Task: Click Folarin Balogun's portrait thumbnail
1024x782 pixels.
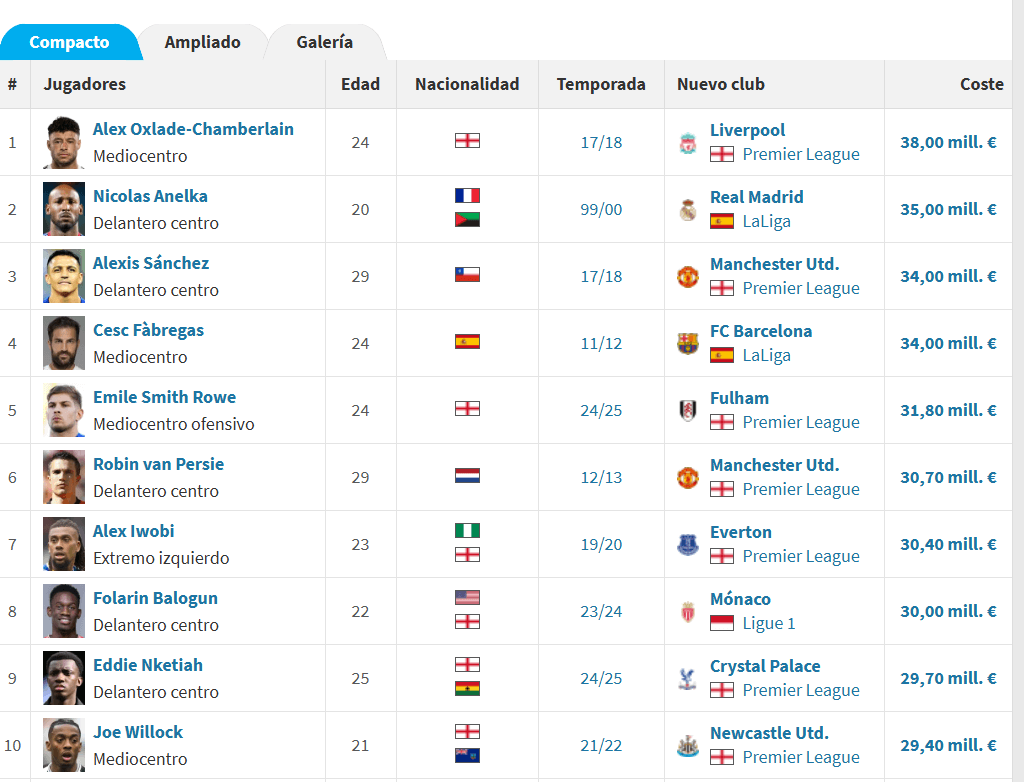Action: click(64, 611)
